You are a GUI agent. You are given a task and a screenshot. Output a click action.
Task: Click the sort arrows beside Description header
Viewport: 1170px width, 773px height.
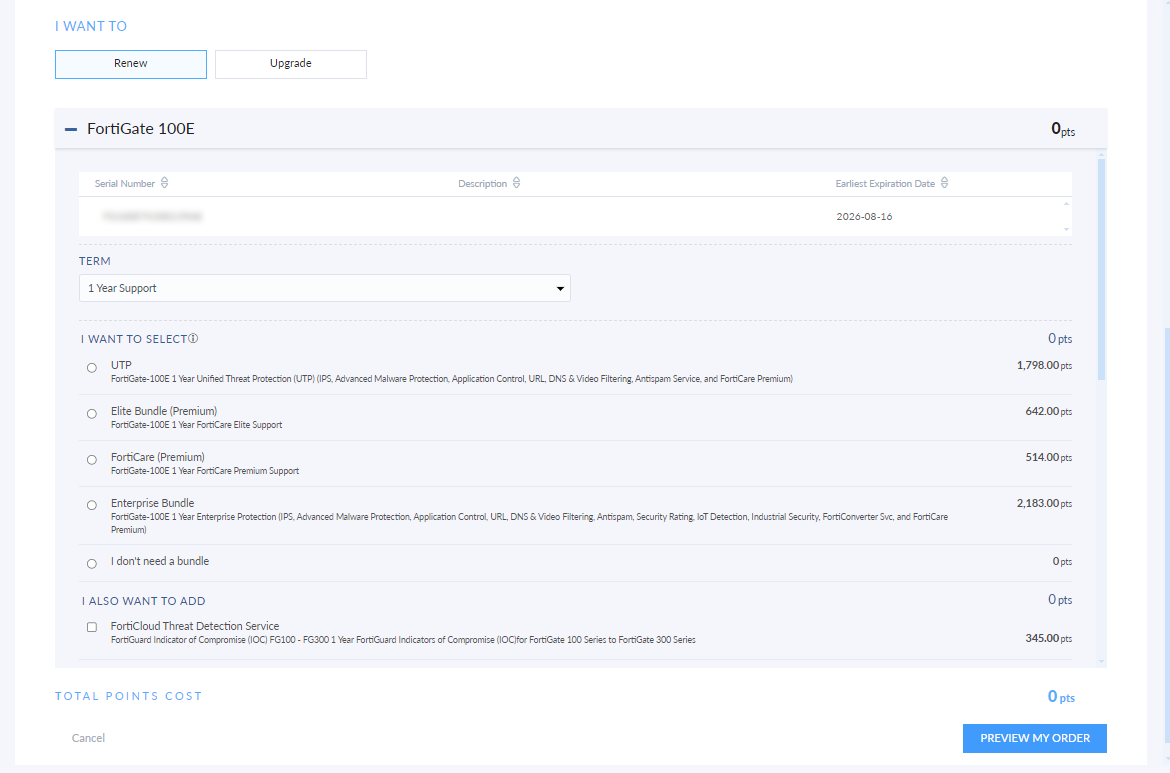pos(516,182)
